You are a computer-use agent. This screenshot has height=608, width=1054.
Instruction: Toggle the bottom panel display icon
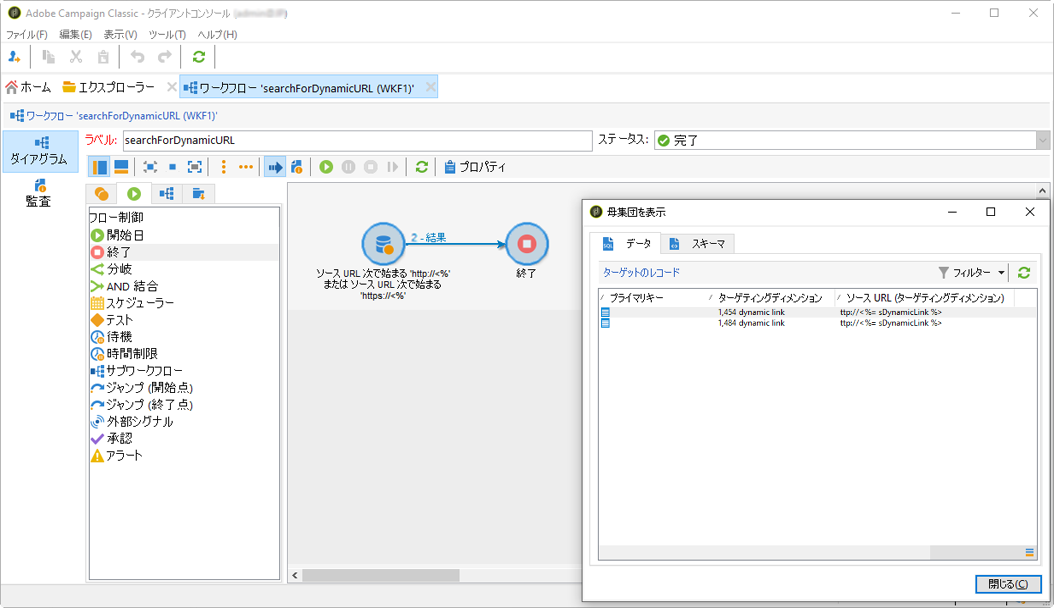coord(121,167)
